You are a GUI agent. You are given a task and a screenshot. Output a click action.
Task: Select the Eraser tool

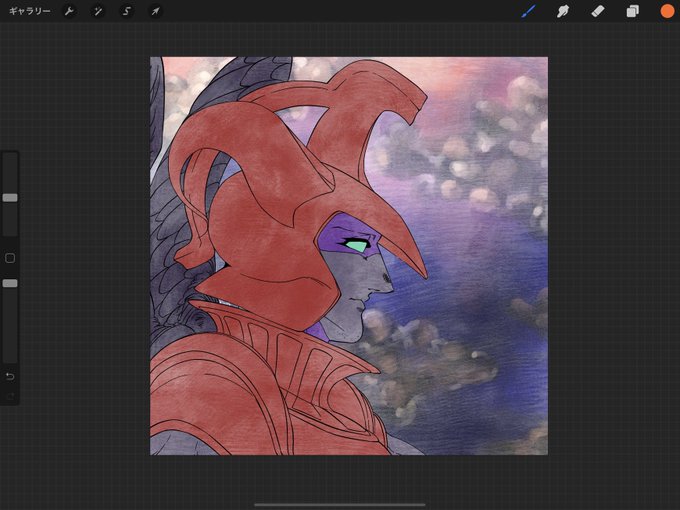[598, 11]
